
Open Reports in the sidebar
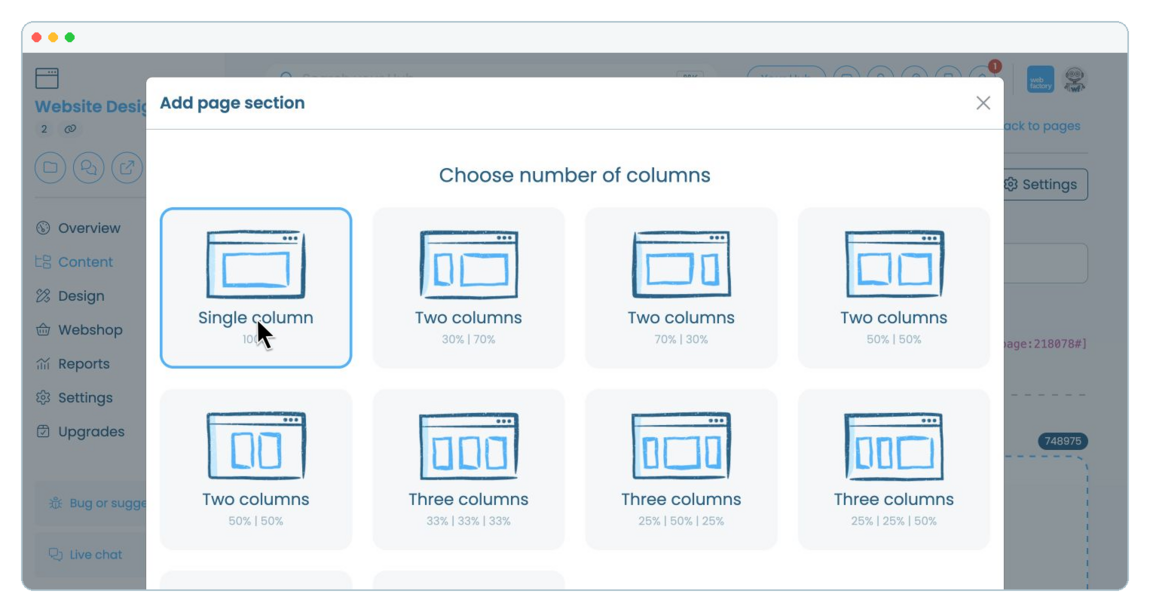(x=73, y=364)
